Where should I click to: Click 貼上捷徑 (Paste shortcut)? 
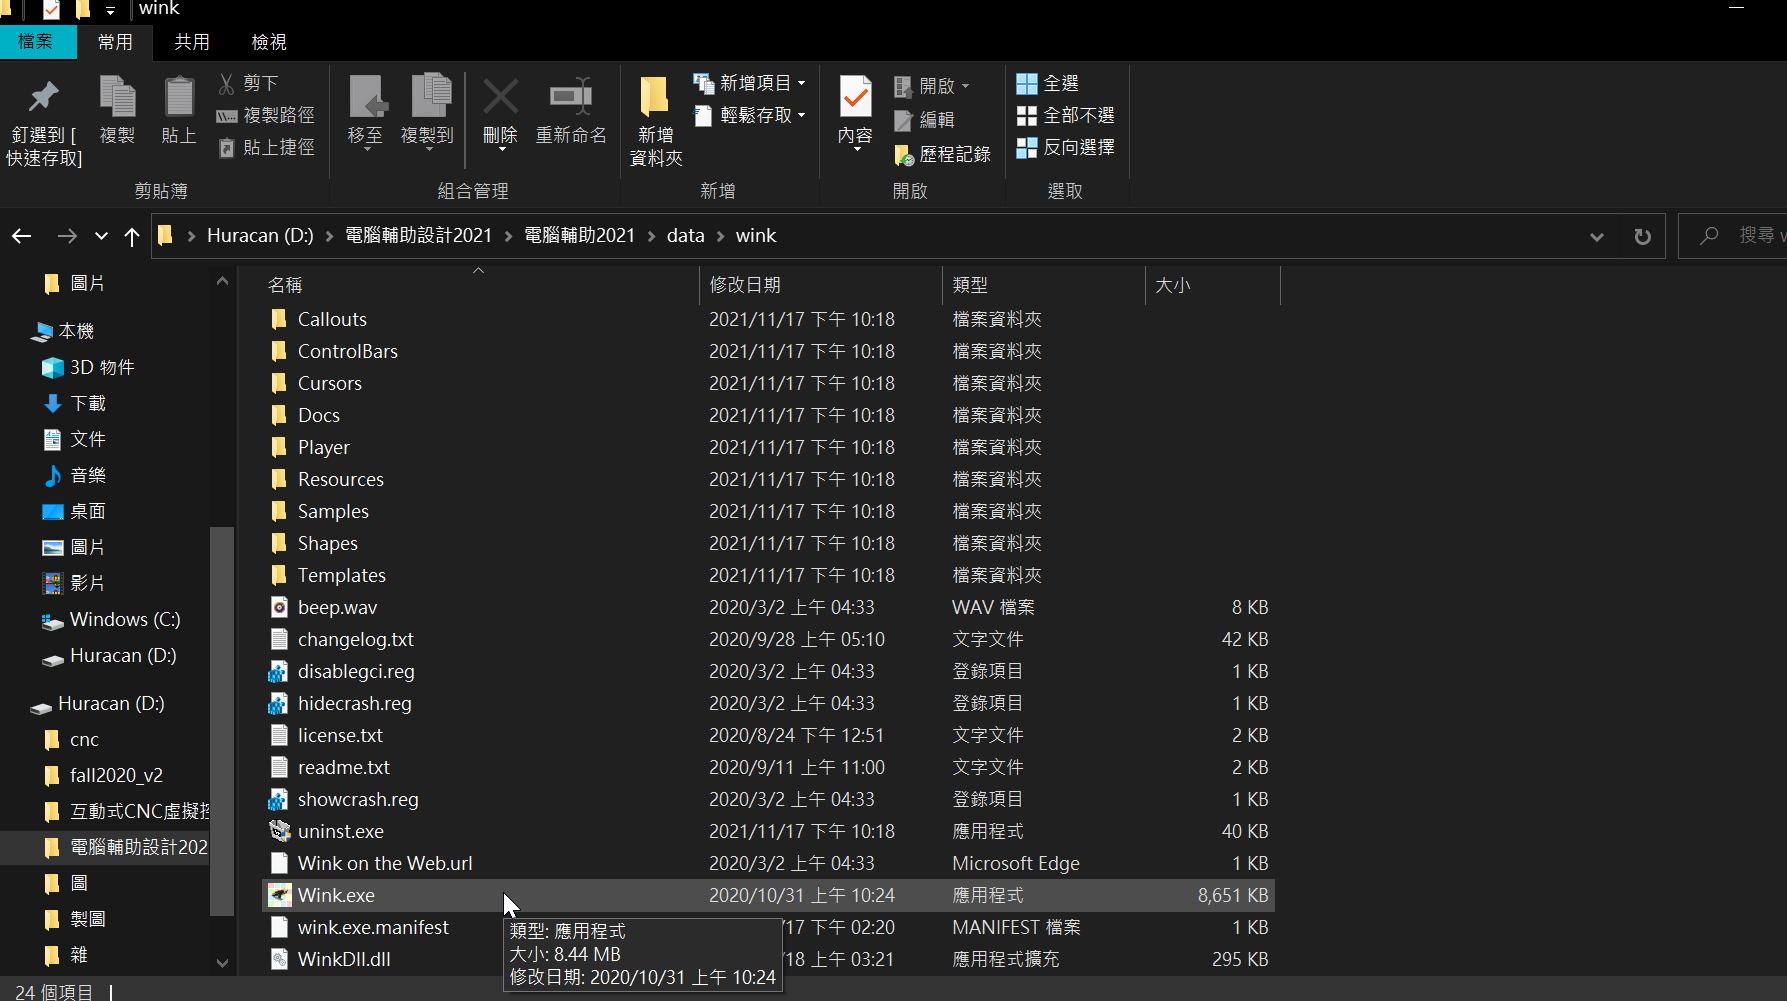pos(266,148)
